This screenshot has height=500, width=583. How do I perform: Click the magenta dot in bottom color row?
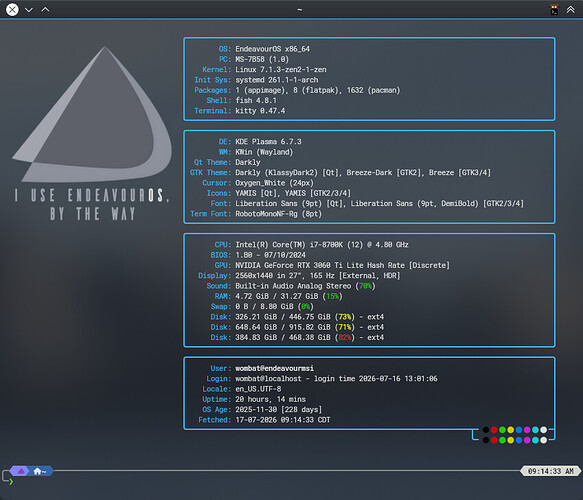pos(527,440)
